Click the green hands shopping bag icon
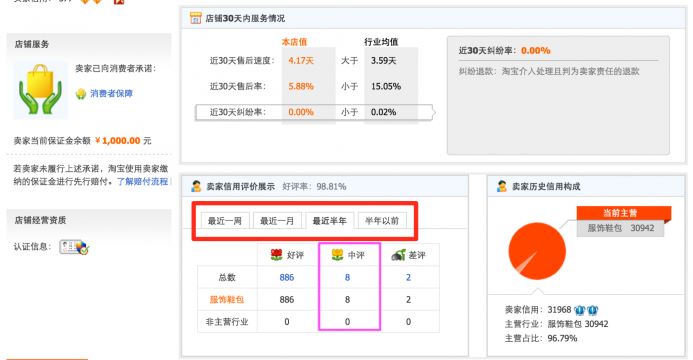This screenshot has height=360, width=693. coord(40,90)
